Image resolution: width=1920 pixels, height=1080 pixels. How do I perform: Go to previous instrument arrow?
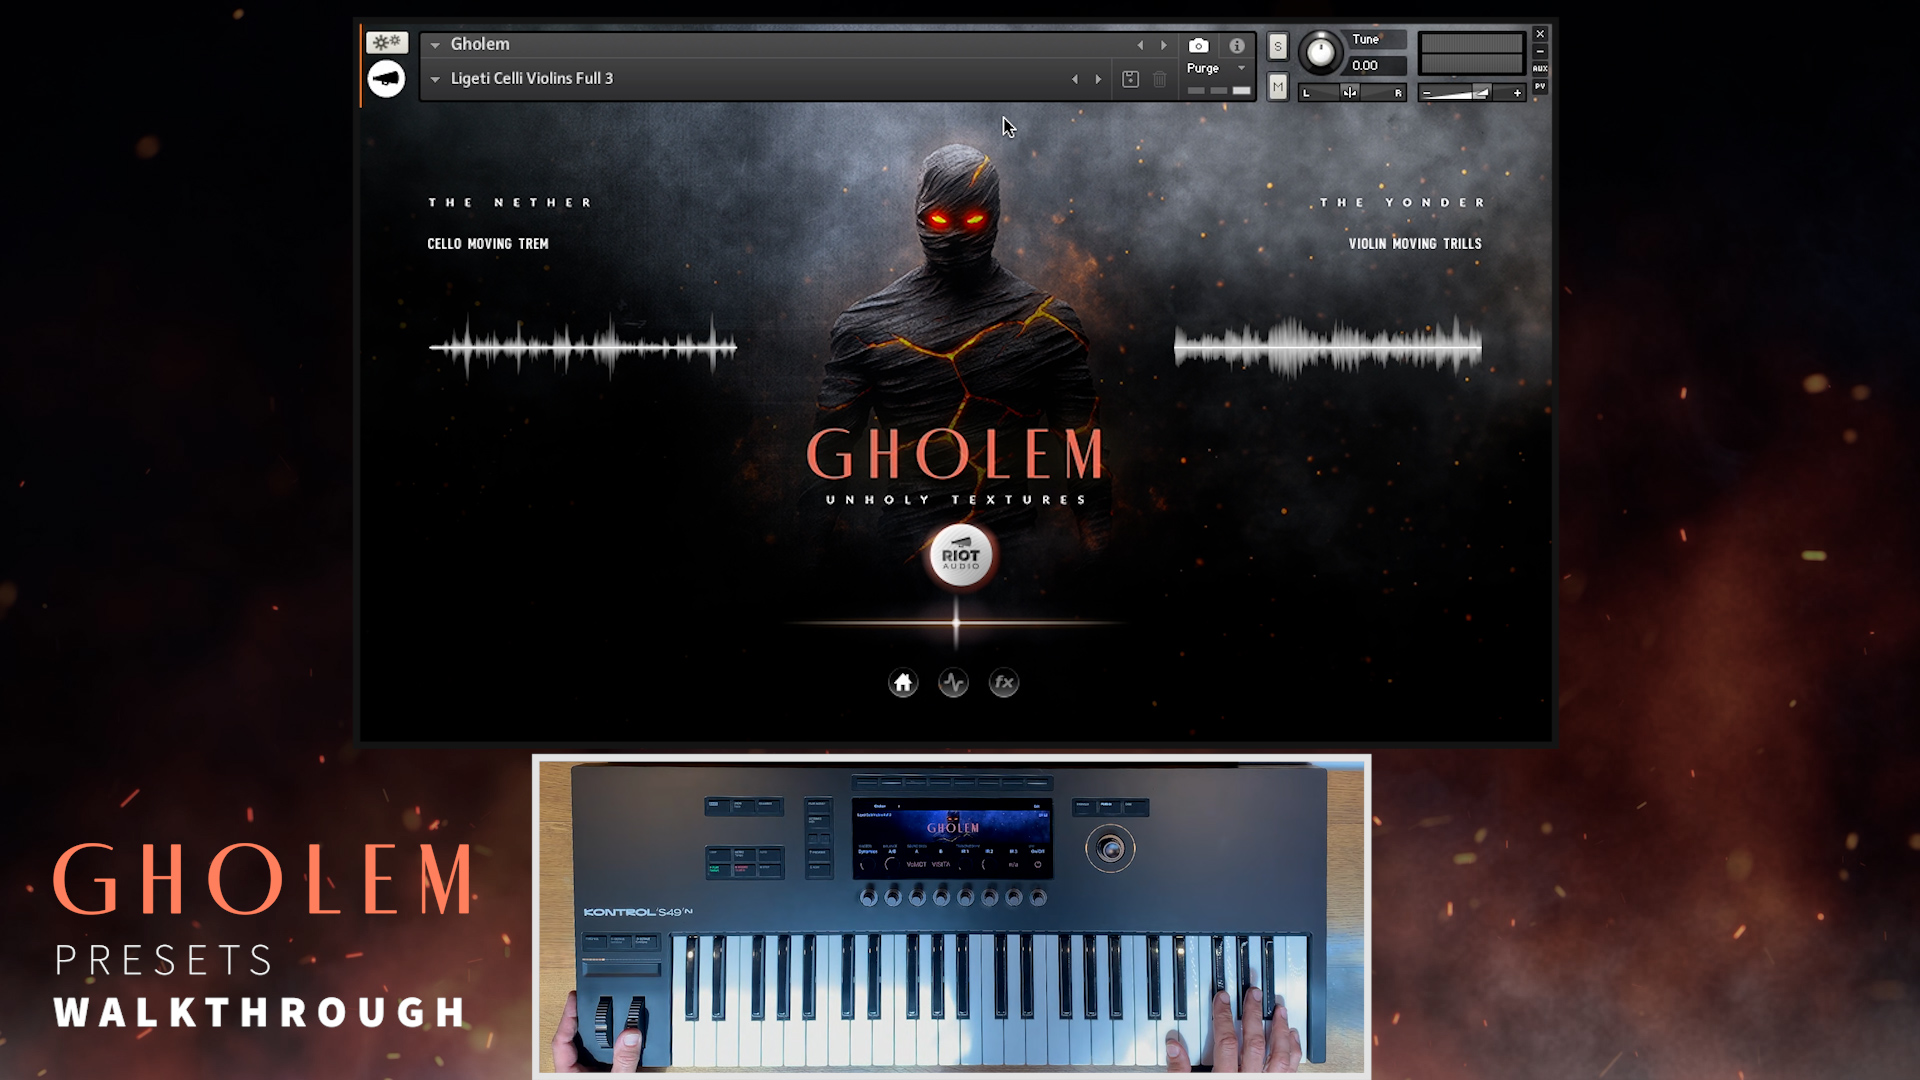coord(1140,45)
